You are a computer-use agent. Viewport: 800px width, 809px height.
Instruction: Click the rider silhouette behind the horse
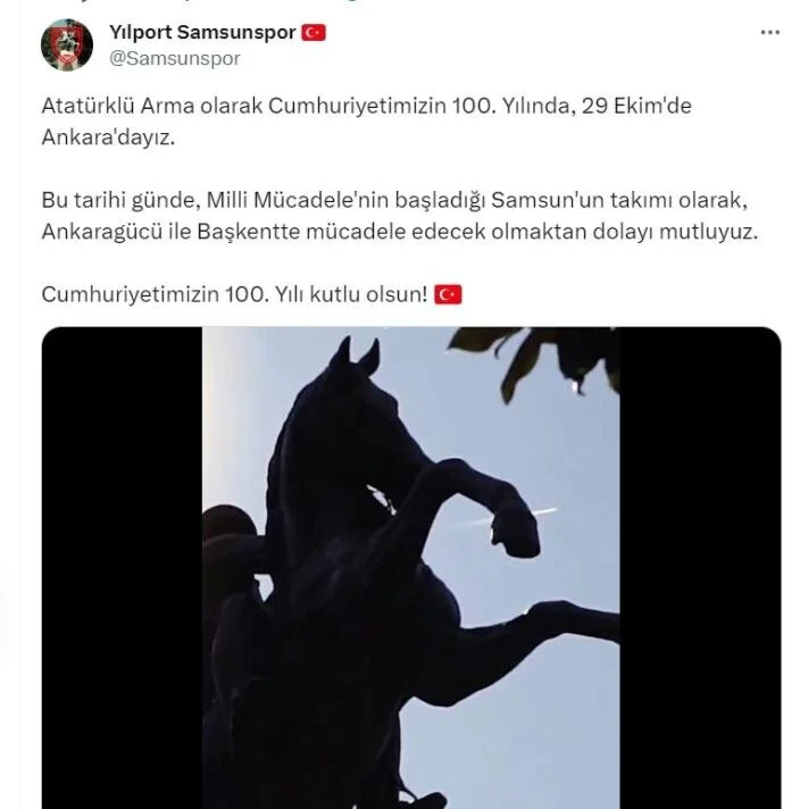(x=232, y=609)
